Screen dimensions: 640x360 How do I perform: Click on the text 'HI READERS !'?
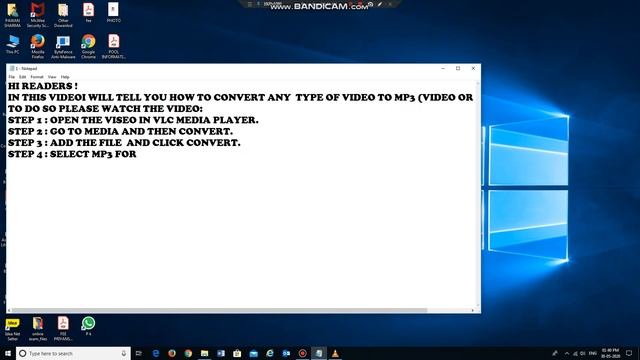[43, 86]
